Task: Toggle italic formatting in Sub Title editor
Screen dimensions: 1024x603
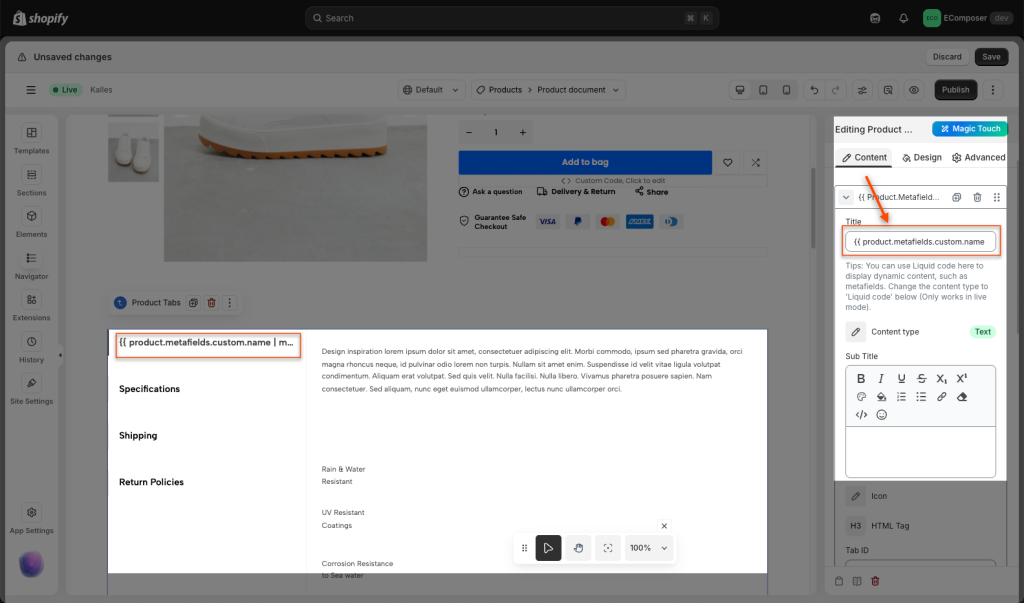Action: click(x=881, y=379)
